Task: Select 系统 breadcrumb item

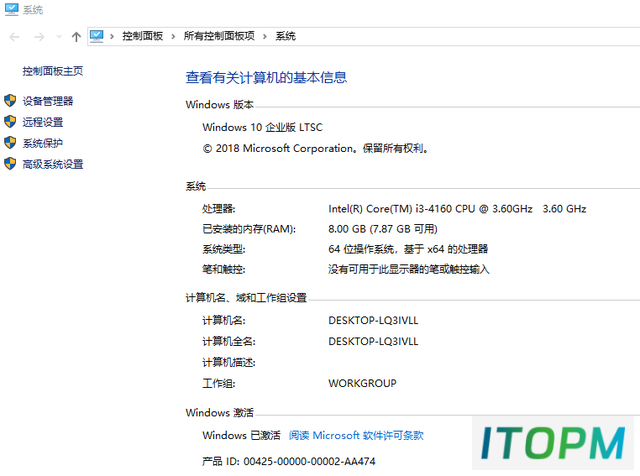Action: pyautogui.click(x=285, y=36)
